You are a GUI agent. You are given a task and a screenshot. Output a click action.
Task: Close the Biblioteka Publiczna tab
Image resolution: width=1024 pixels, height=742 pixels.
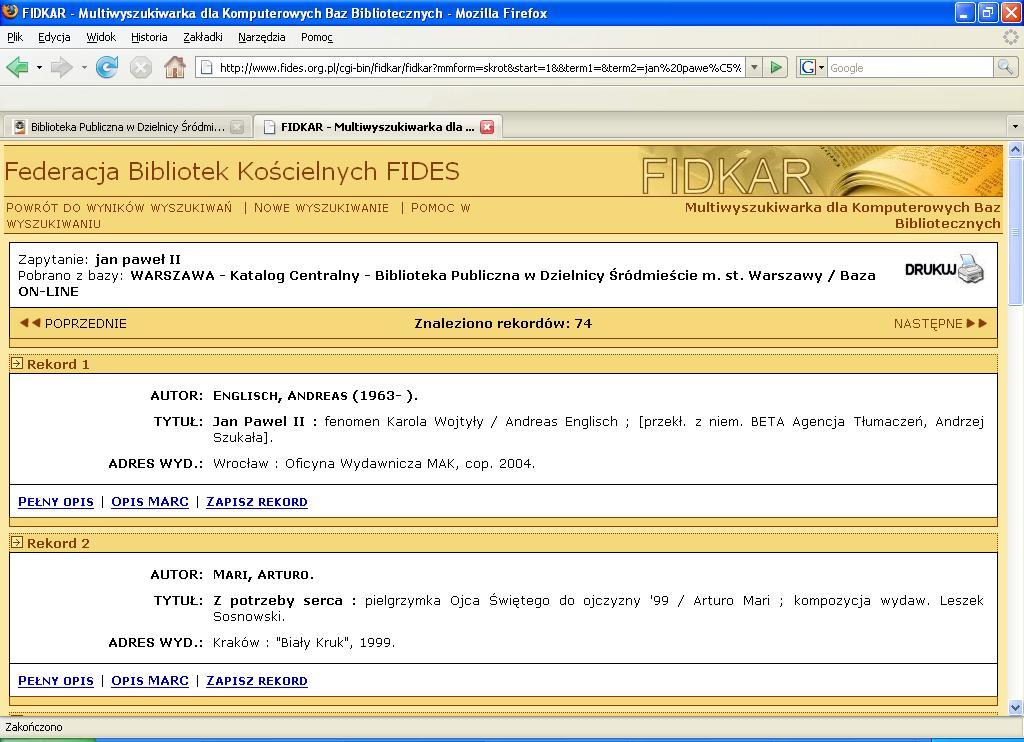(237, 127)
